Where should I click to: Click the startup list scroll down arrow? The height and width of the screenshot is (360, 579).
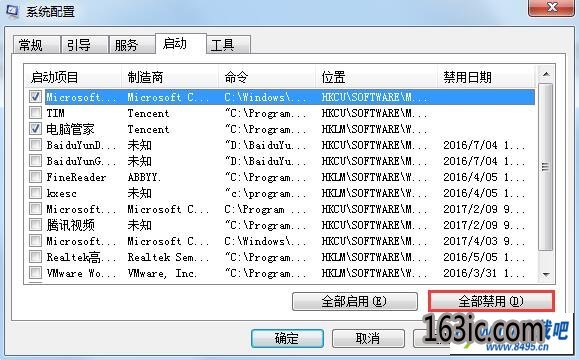click(546, 274)
